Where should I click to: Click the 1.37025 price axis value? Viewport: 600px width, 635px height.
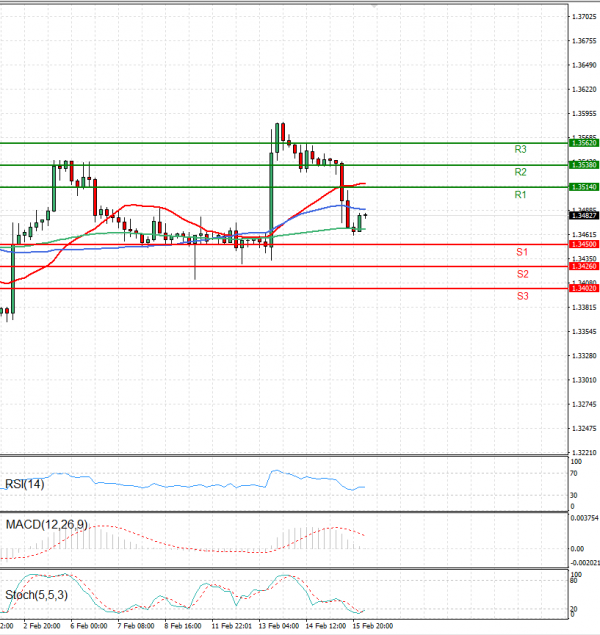click(584, 17)
